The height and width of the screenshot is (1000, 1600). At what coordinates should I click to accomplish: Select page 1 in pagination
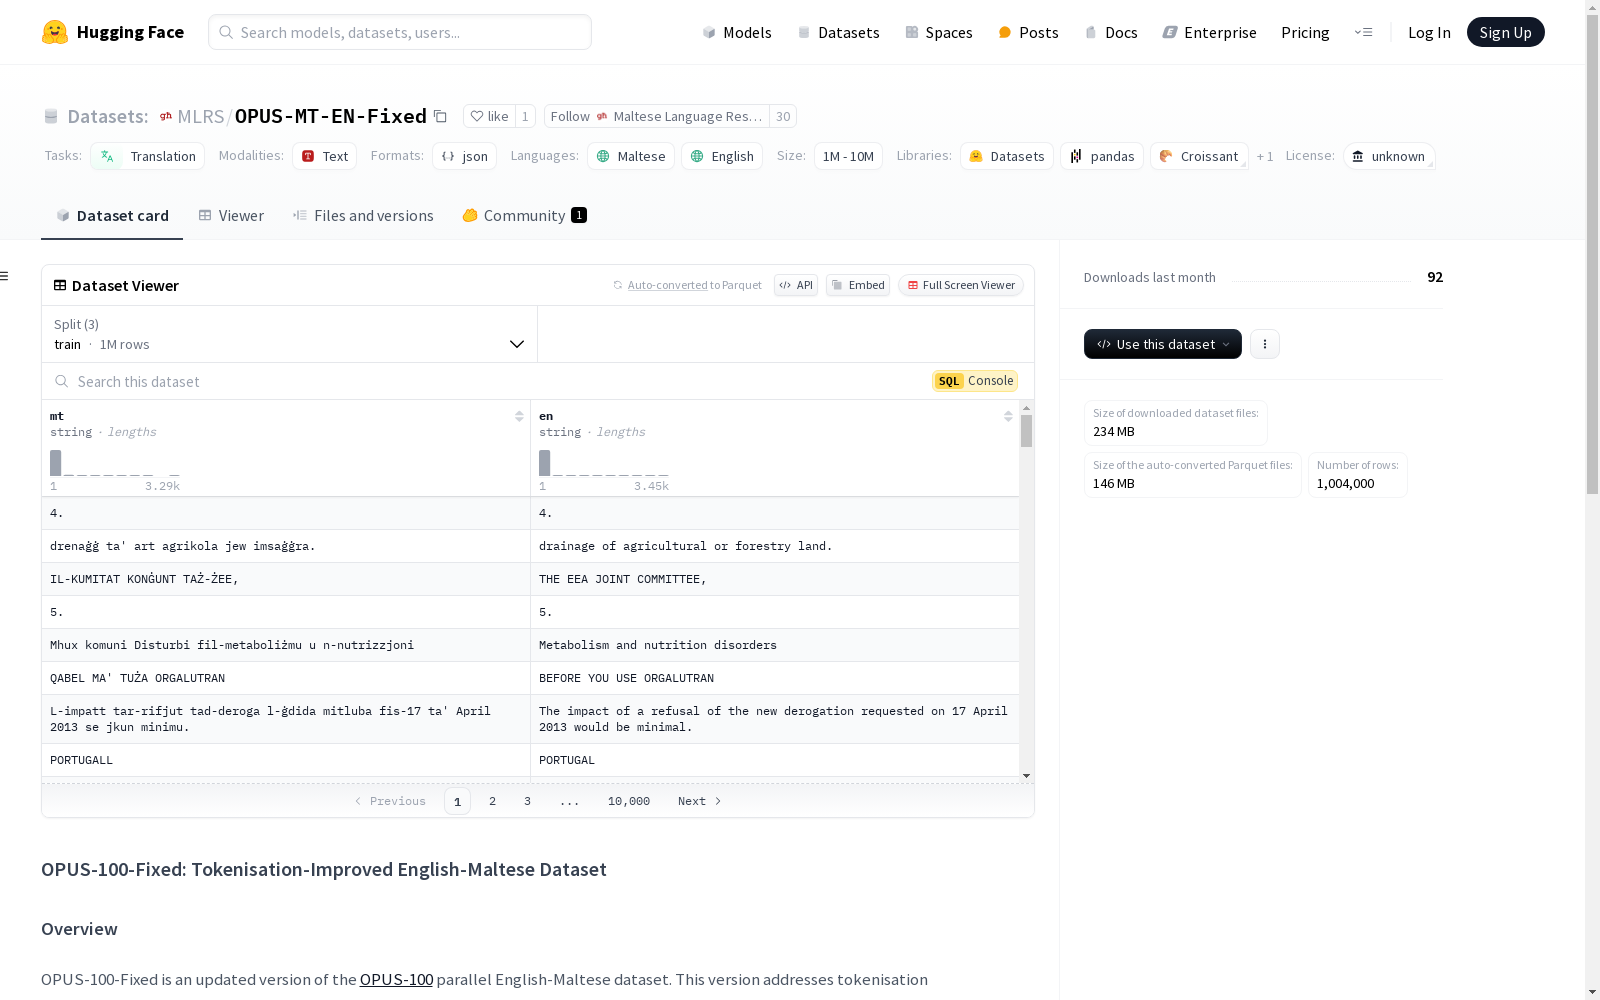click(457, 801)
